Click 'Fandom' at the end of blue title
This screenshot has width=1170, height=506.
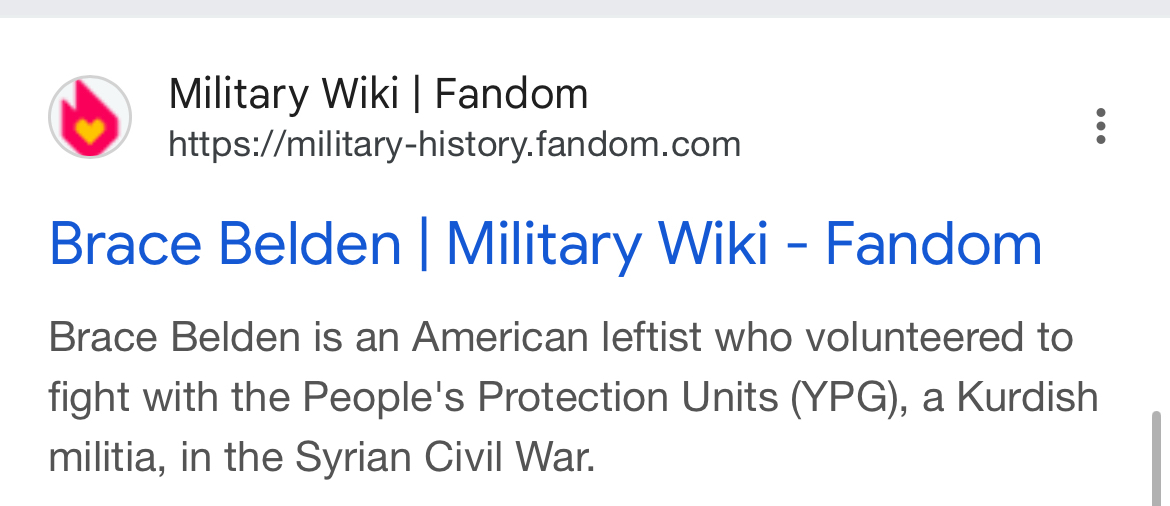[933, 245]
